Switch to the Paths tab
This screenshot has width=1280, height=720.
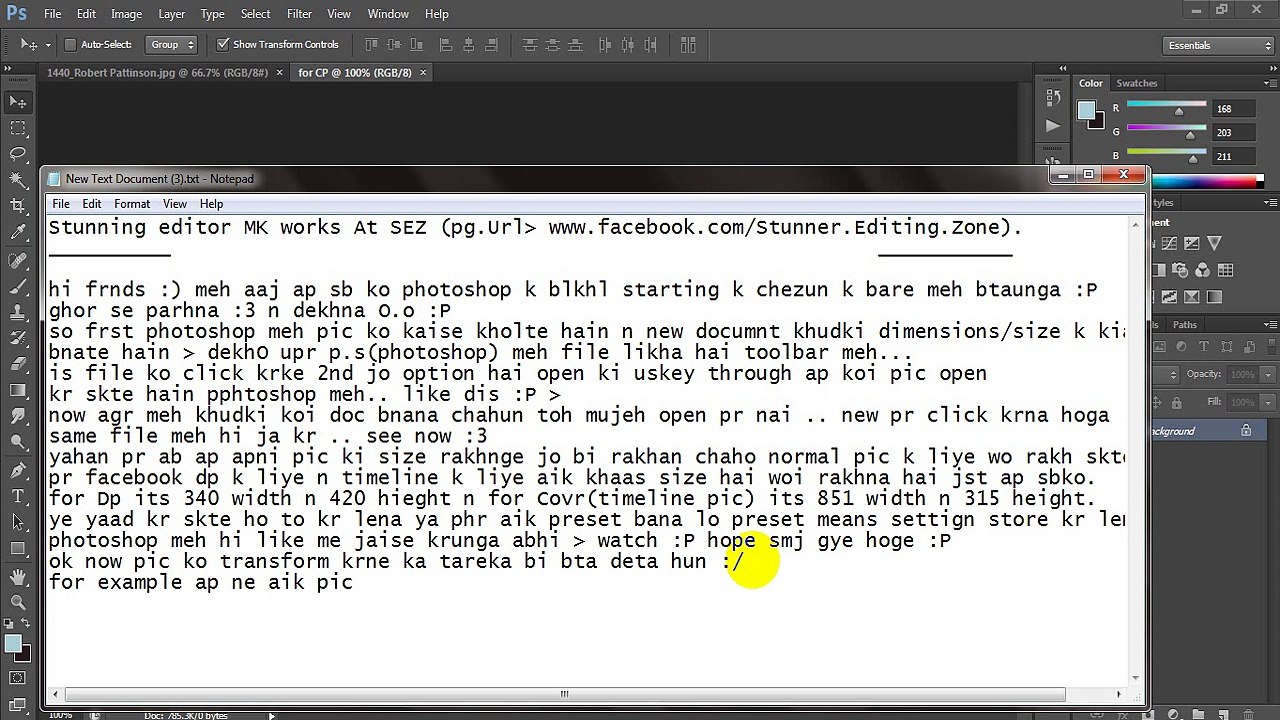pos(1185,324)
